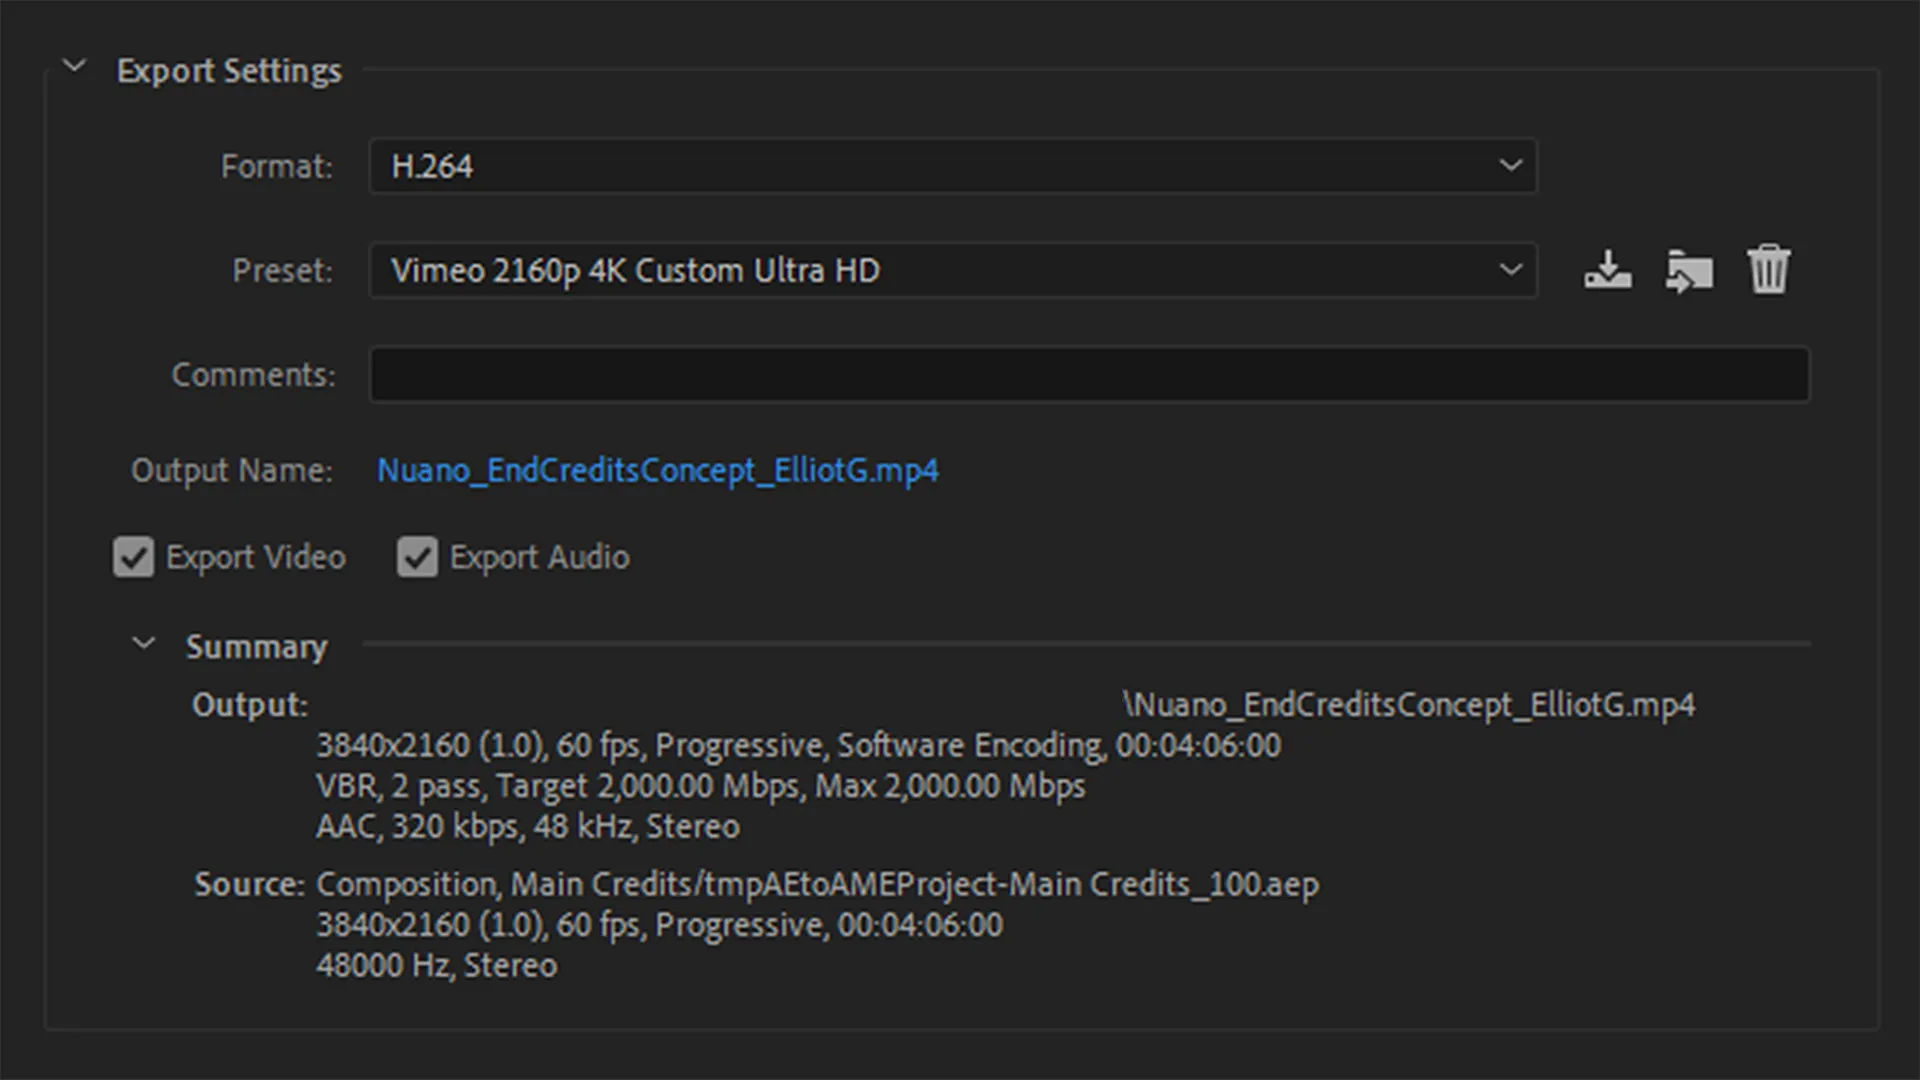Select the Preset: label
Viewport: 1920px width, 1080px height.
click(283, 270)
